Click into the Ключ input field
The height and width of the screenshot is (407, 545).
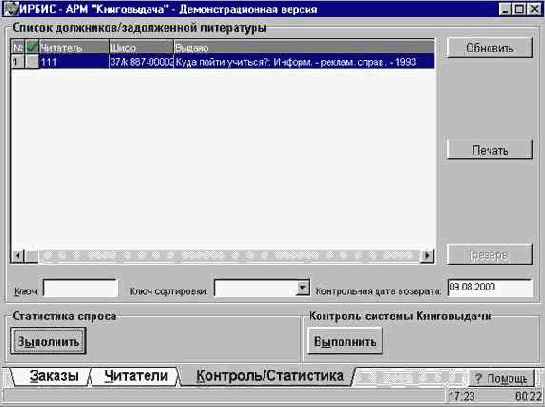(81, 288)
